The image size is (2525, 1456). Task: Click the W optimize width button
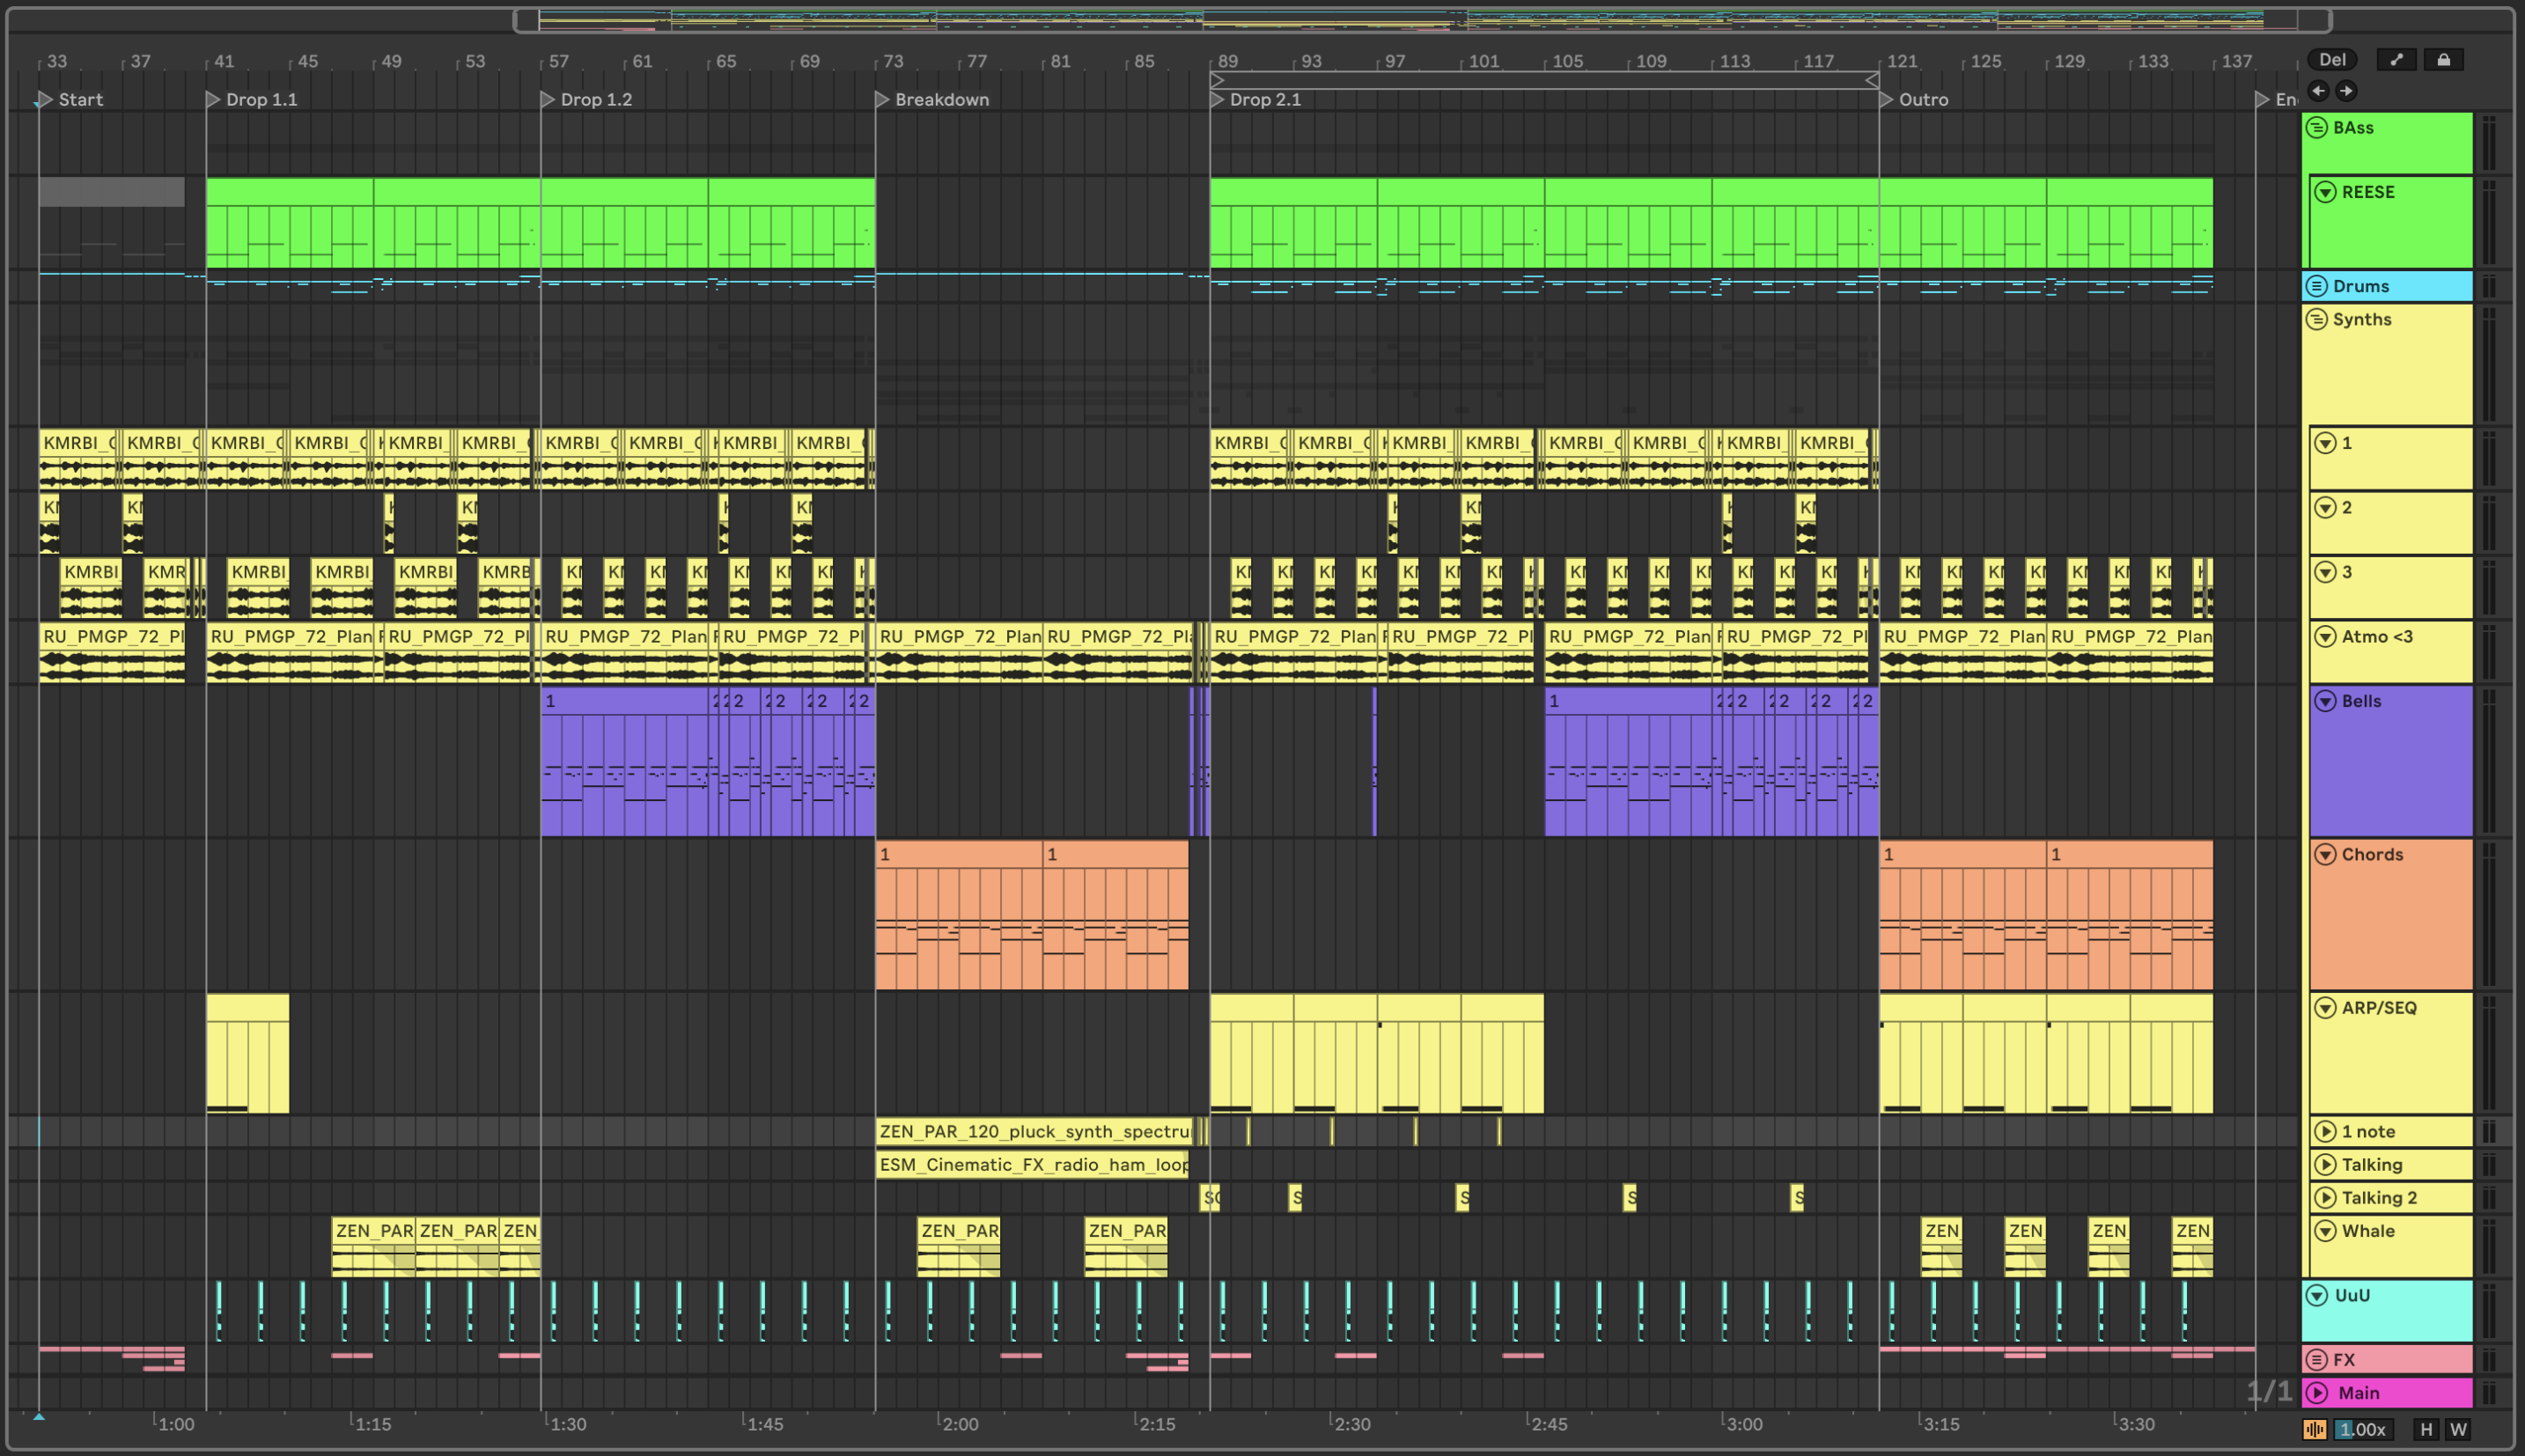point(2458,1429)
